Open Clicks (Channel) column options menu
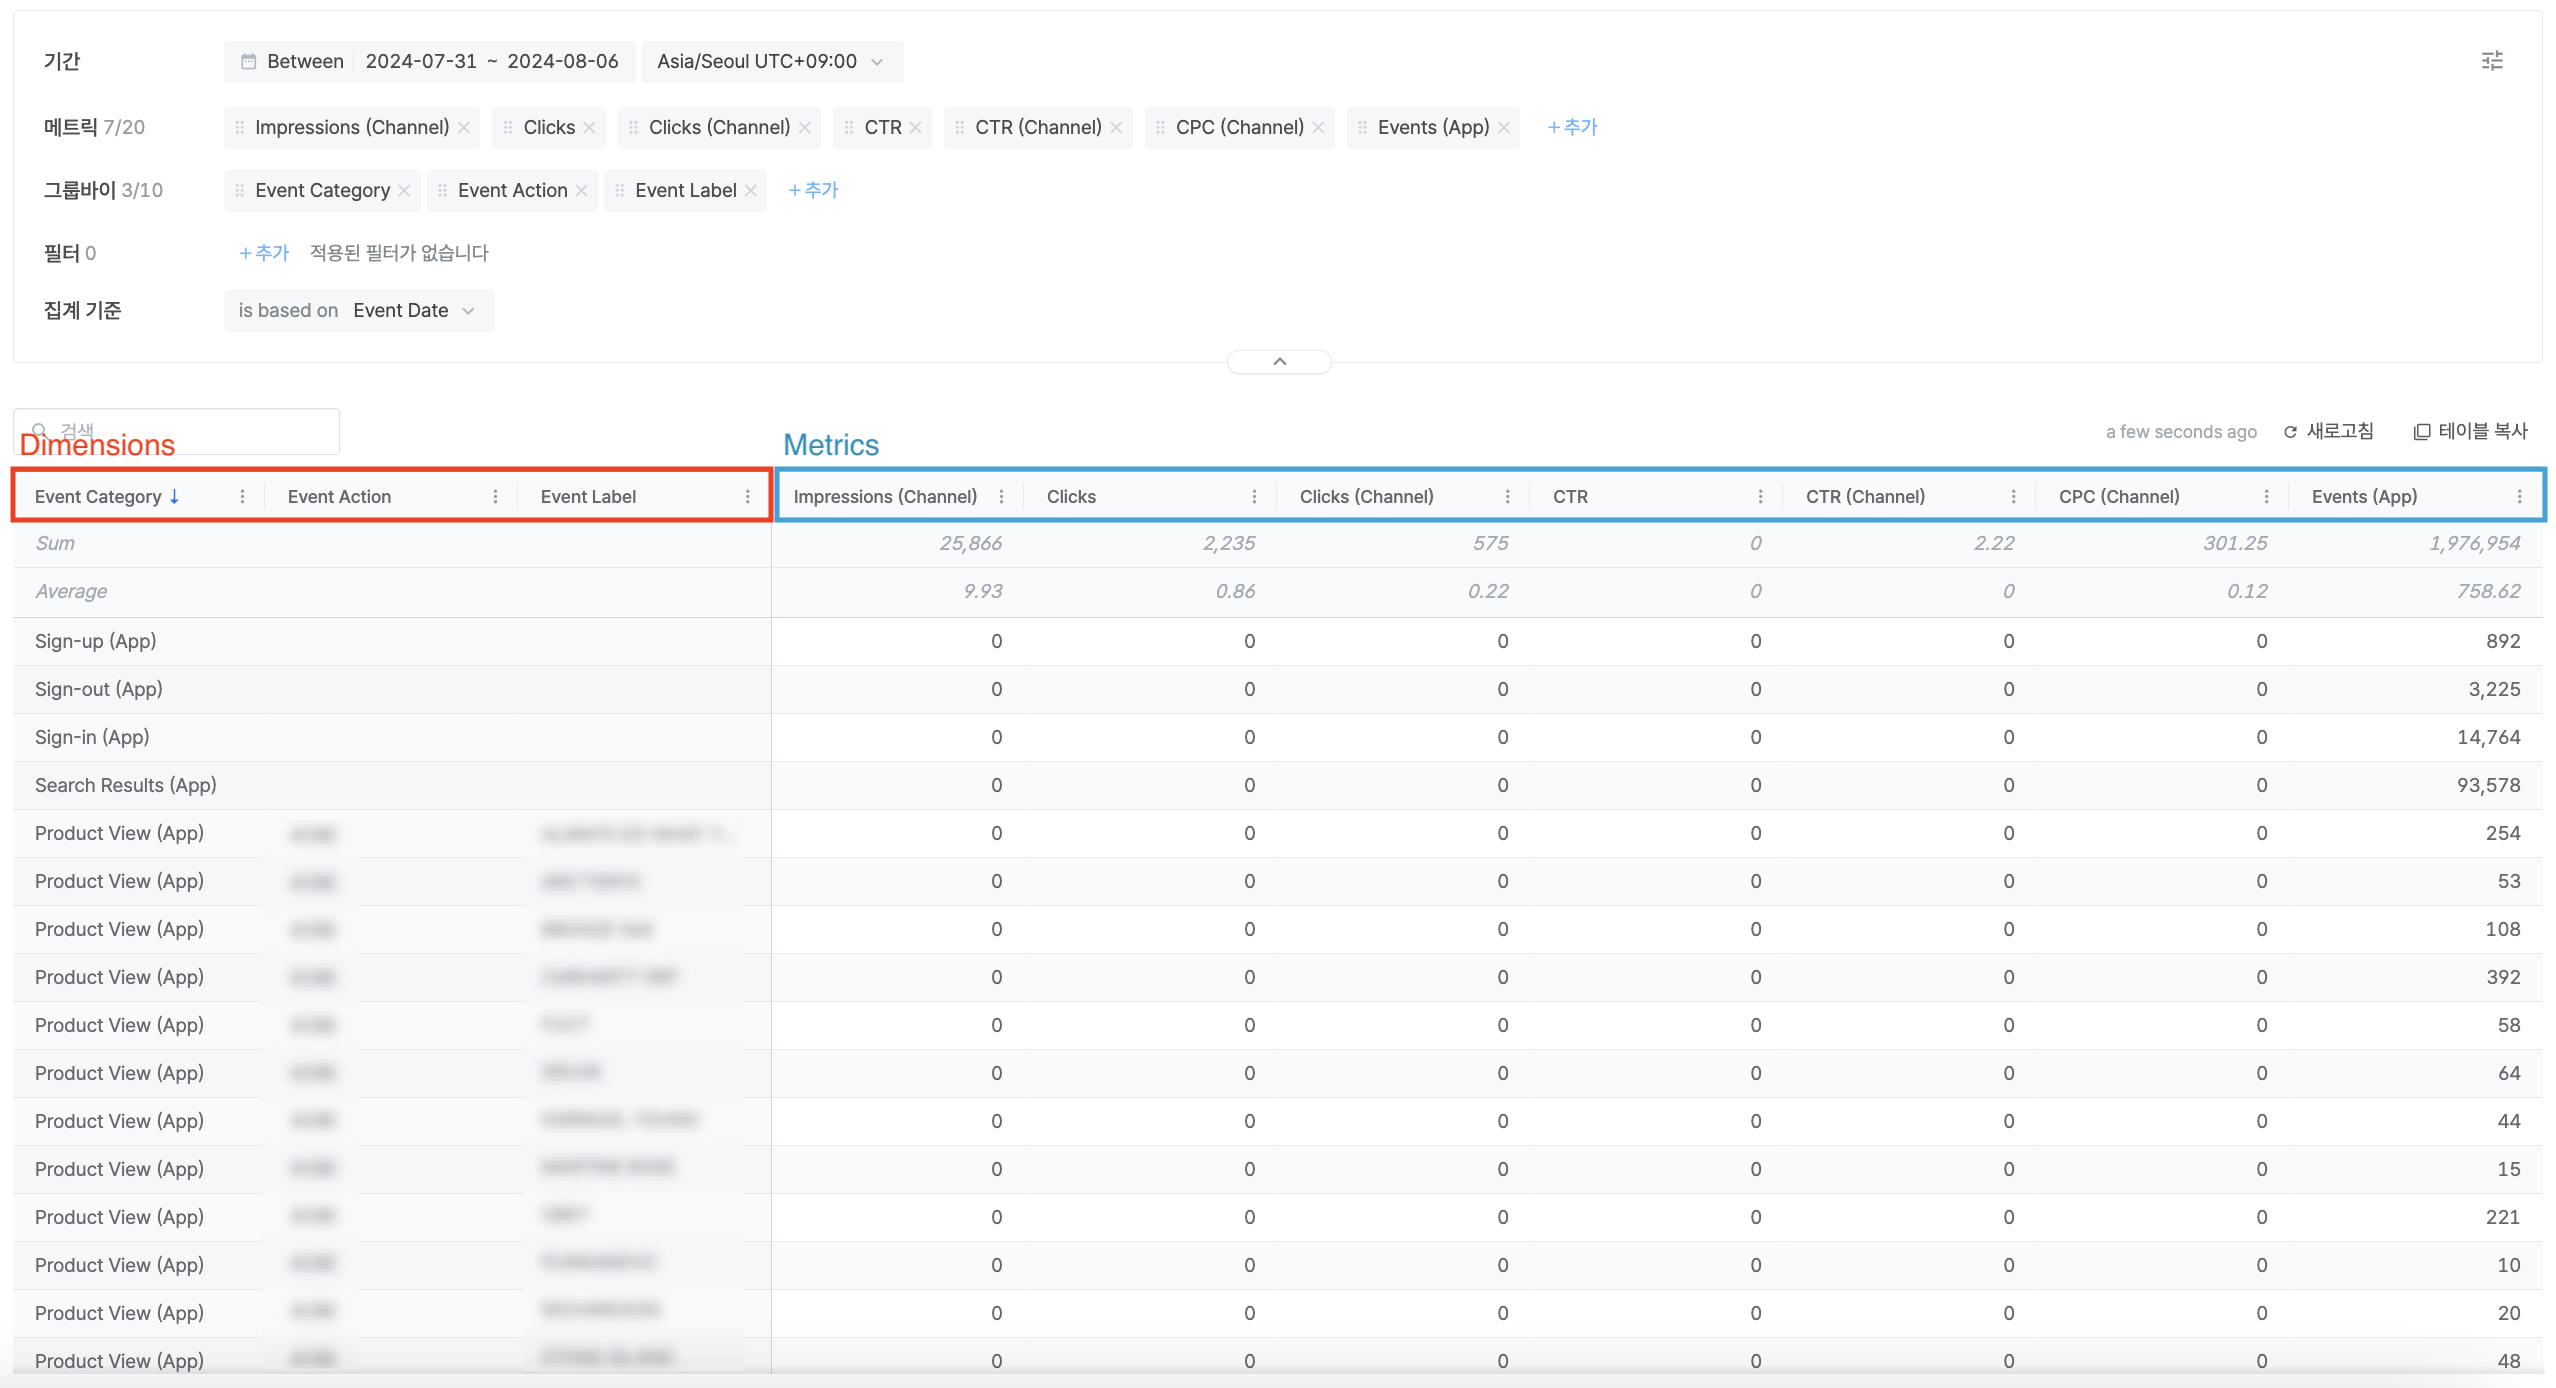 click(1507, 497)
